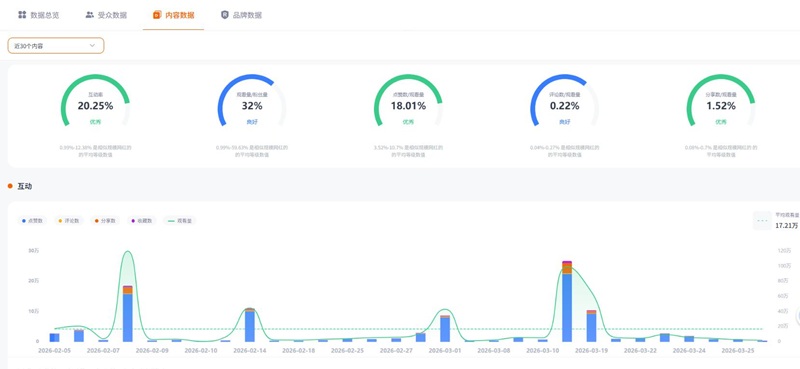The image size is (800, 369).
Task: Click the 30万 left axis value
Action: (34, 251)
